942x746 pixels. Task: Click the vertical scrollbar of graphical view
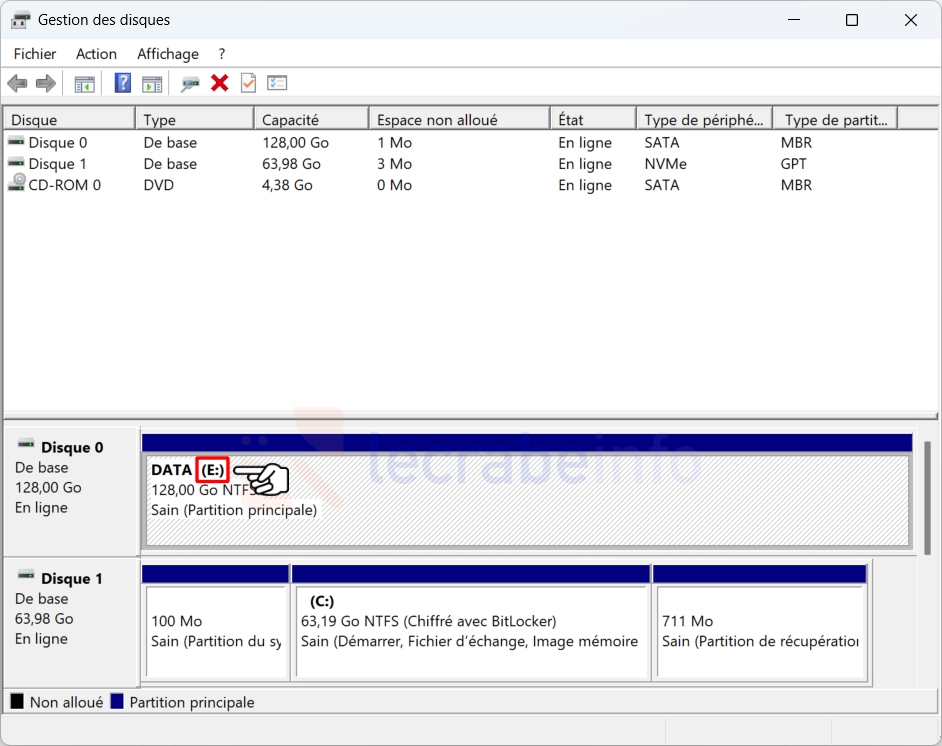(927, 497)
